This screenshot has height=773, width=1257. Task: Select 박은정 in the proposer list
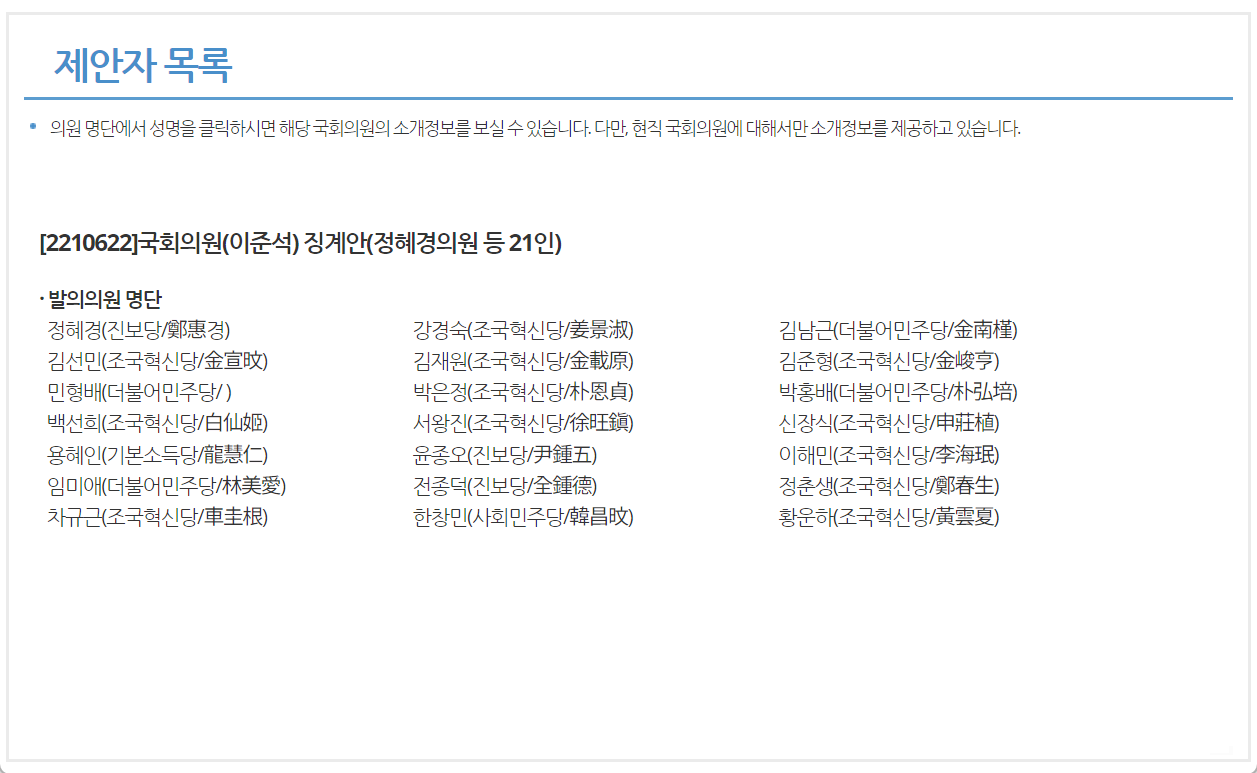pyautogui.click(x=523, y=392)
